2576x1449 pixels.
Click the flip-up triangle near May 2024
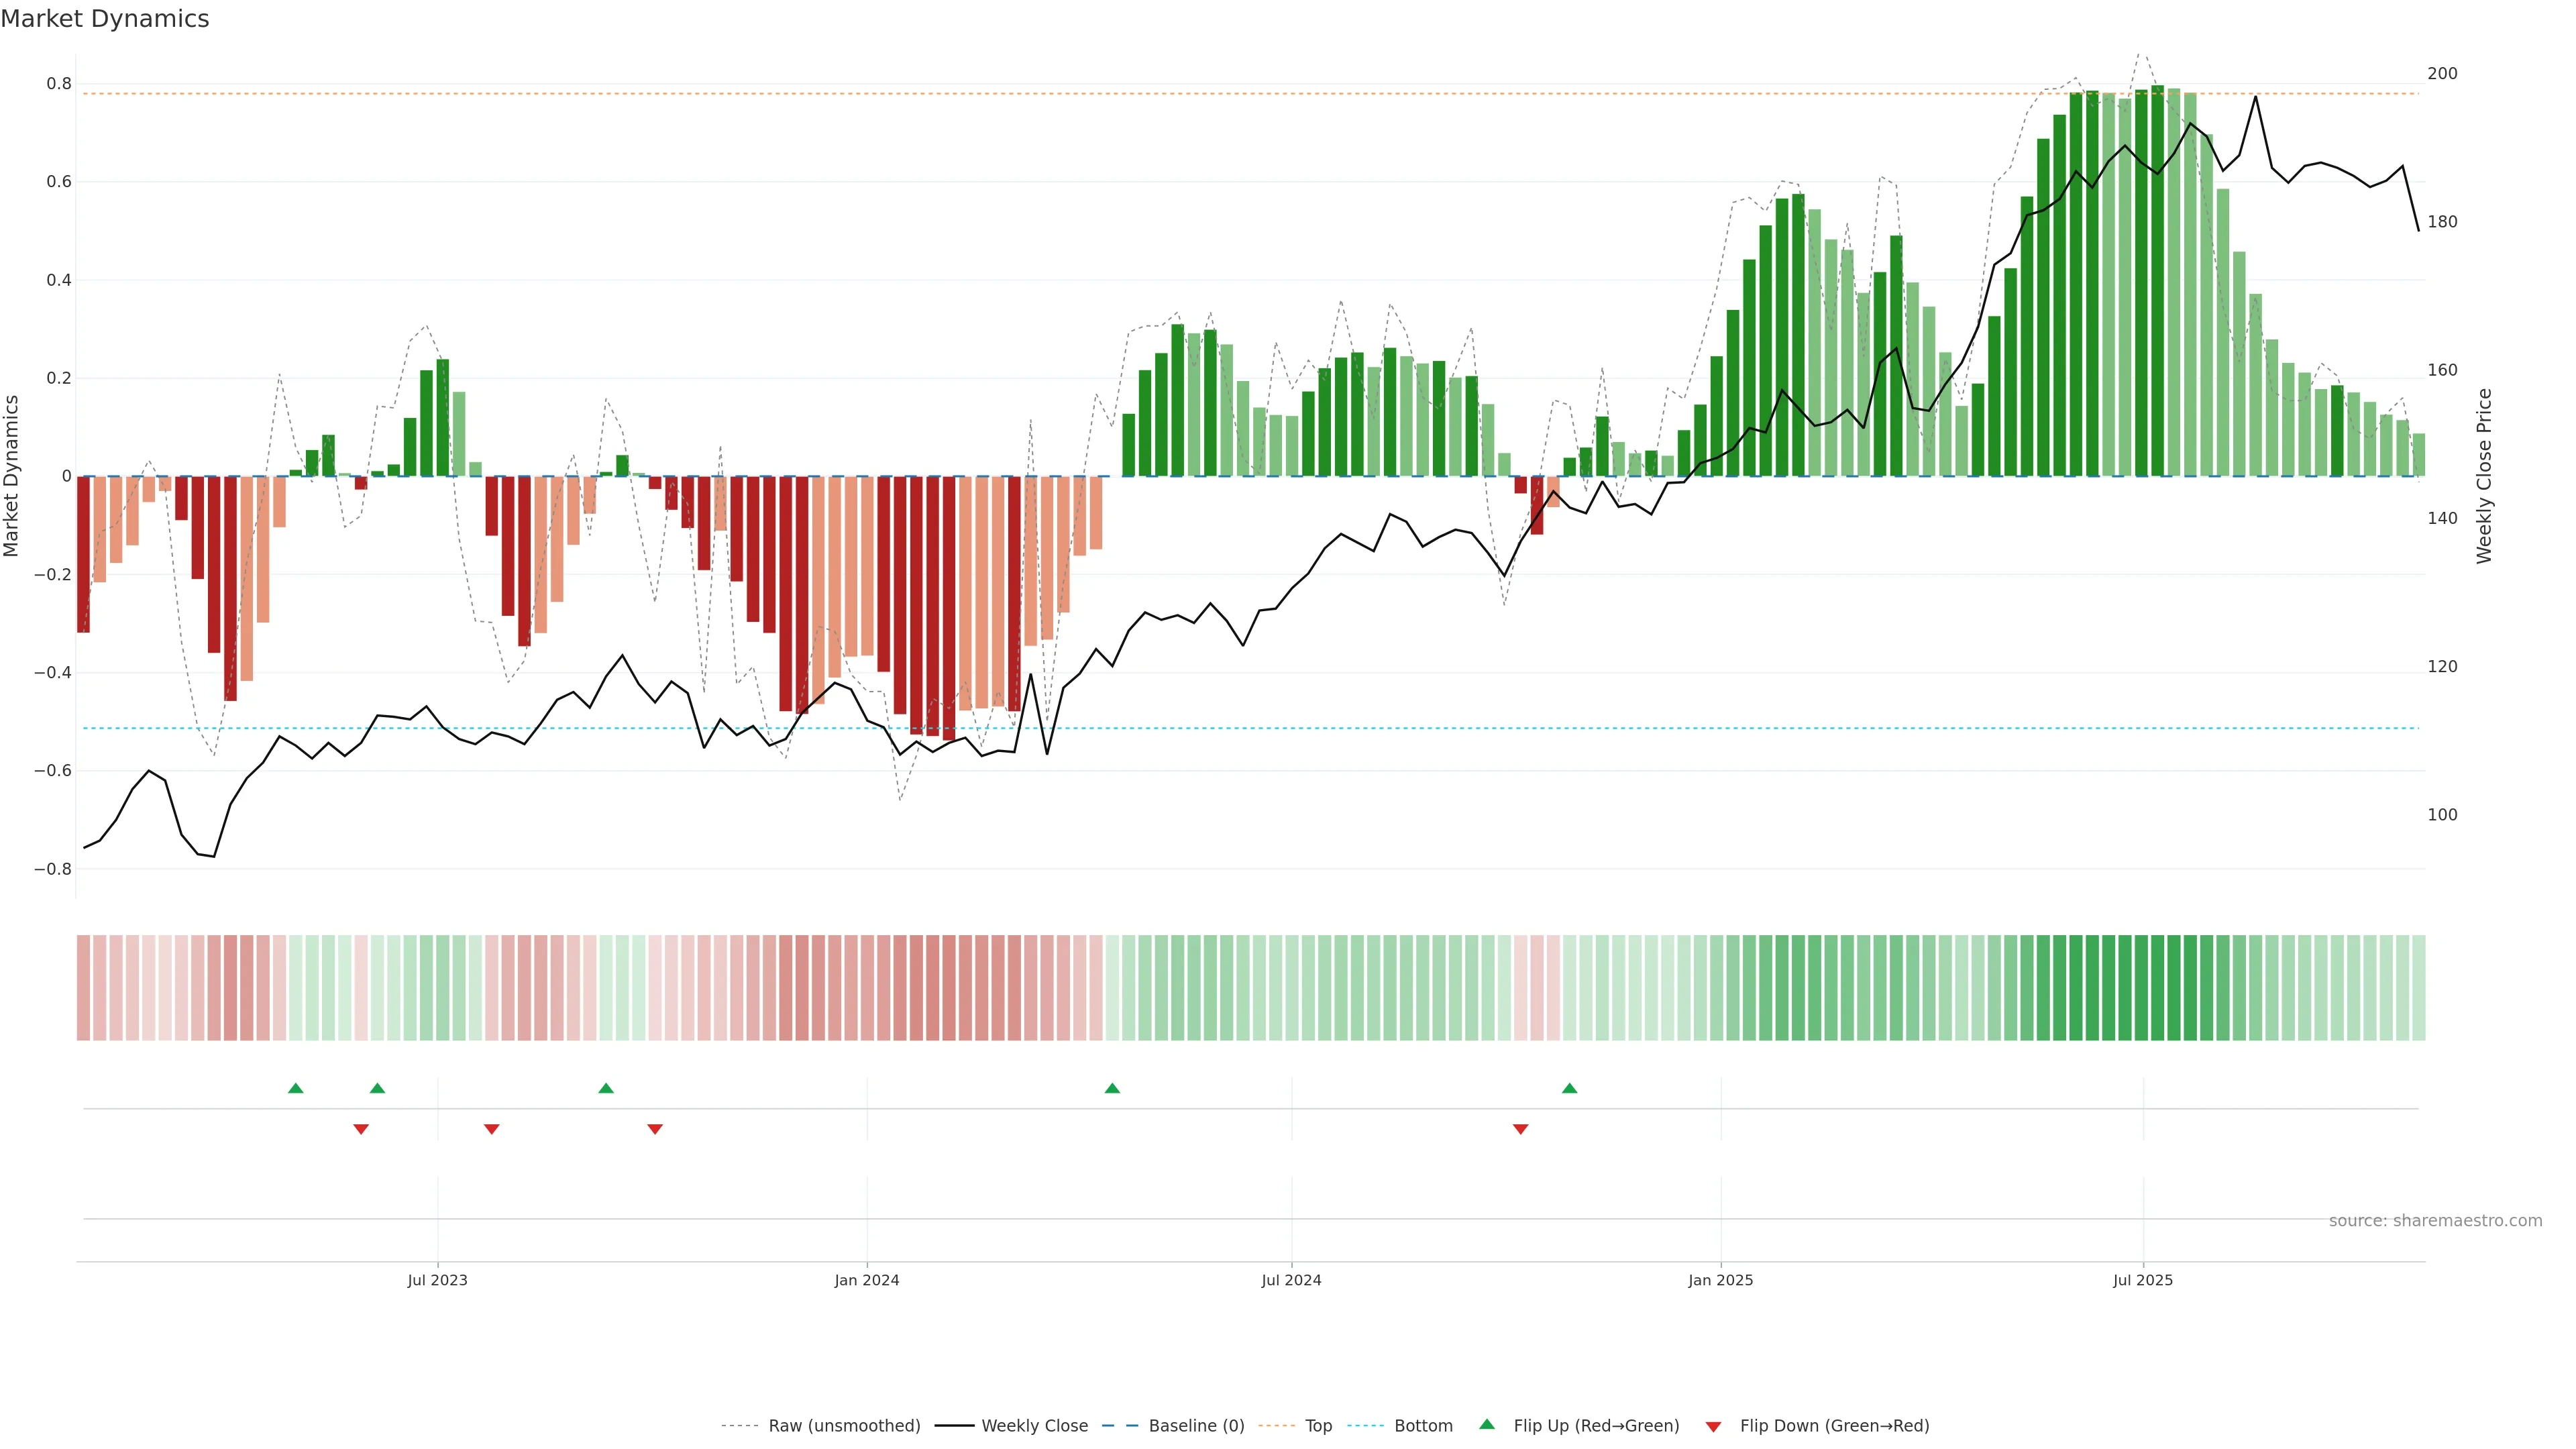1112,1088
